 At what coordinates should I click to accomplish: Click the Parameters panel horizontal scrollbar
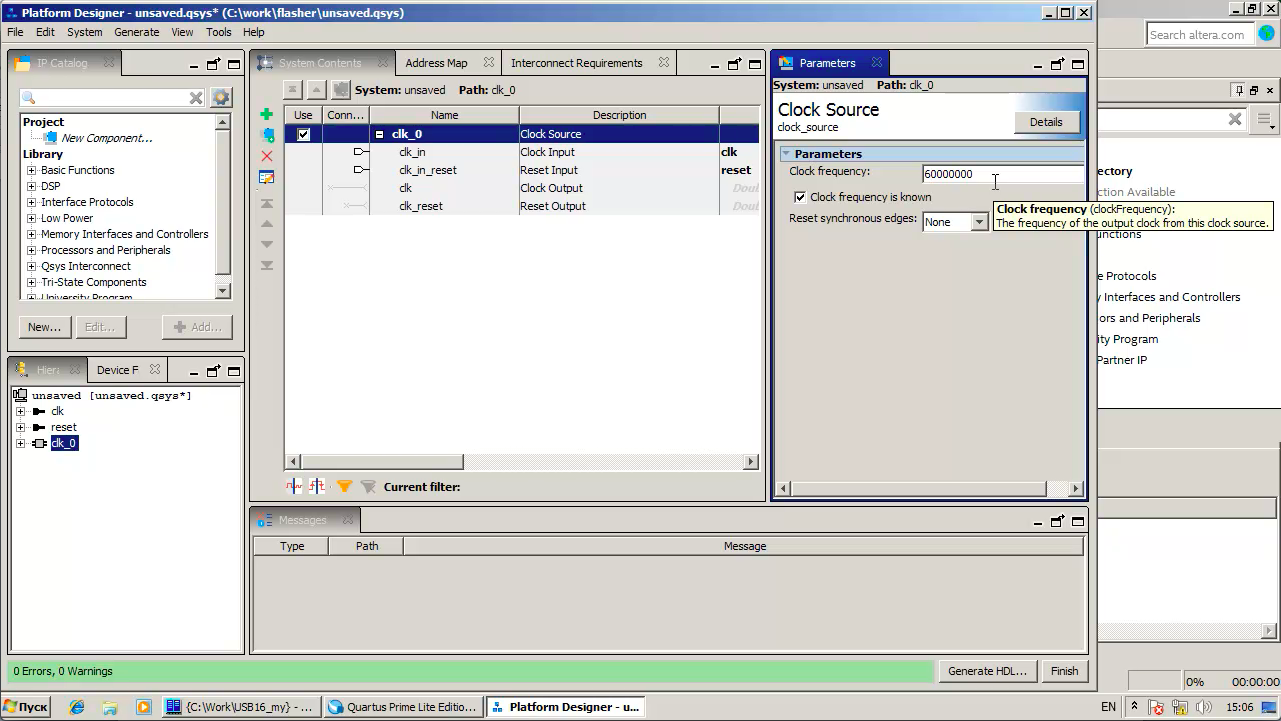[x=920, y=489]
